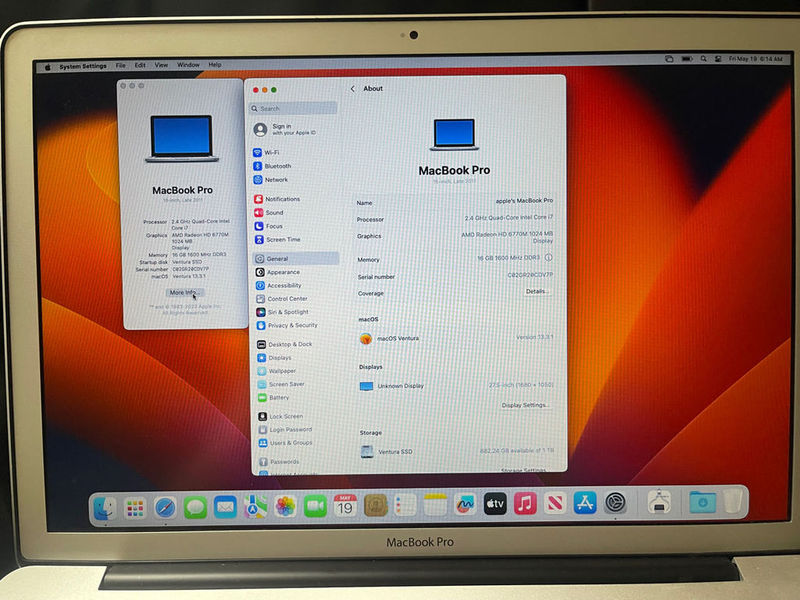Open Freeform from the Dock

(x=465, y=505)
